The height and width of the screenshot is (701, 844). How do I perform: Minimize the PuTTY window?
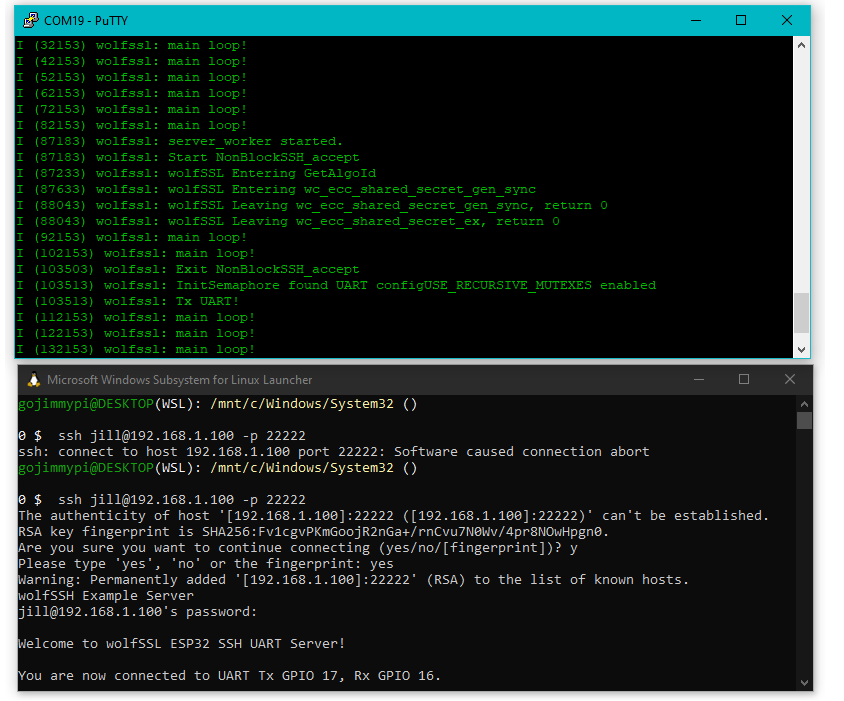coord(695,19)
